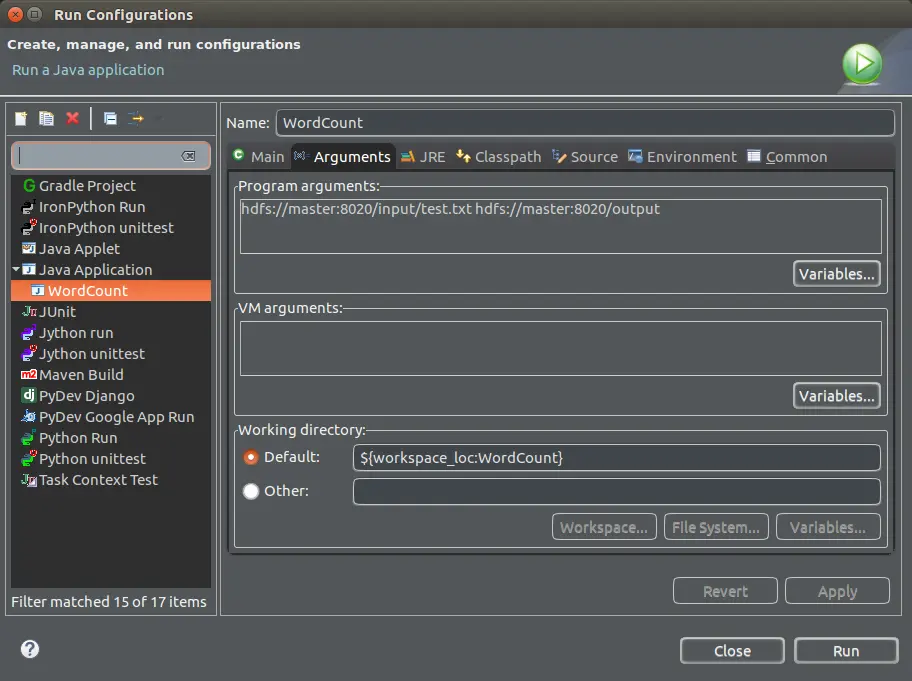Click Variables... under working directory
This screenshot has height=681, width=912.
point(828,527)
